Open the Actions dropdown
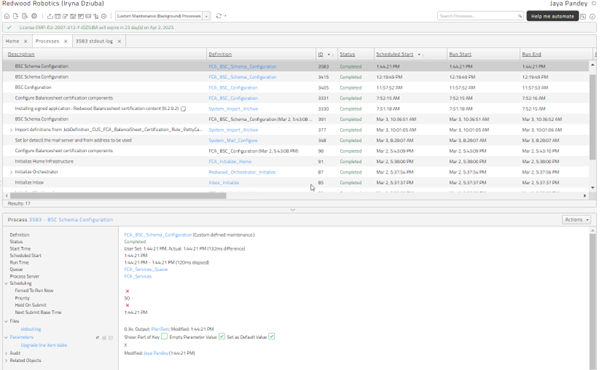The height and width of the screenshot is (370, 602). 576,220
